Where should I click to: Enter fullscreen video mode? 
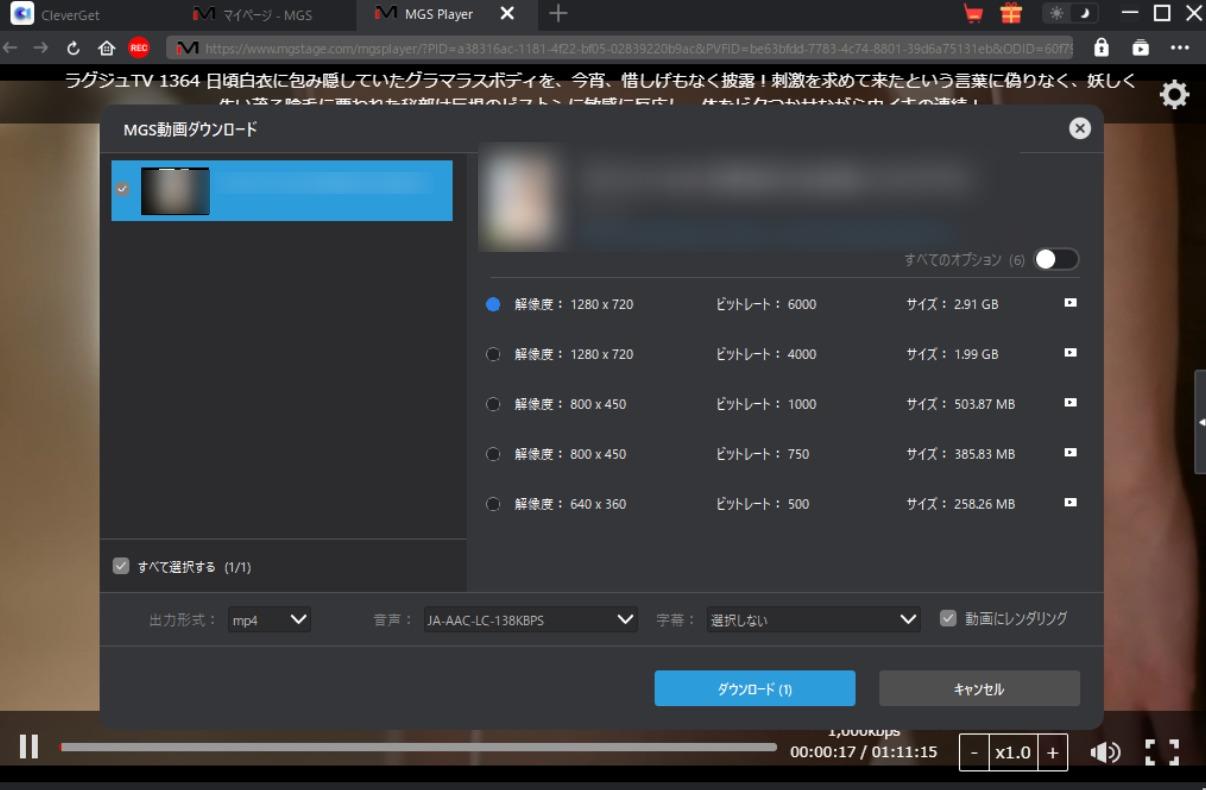click(1162, 752)
